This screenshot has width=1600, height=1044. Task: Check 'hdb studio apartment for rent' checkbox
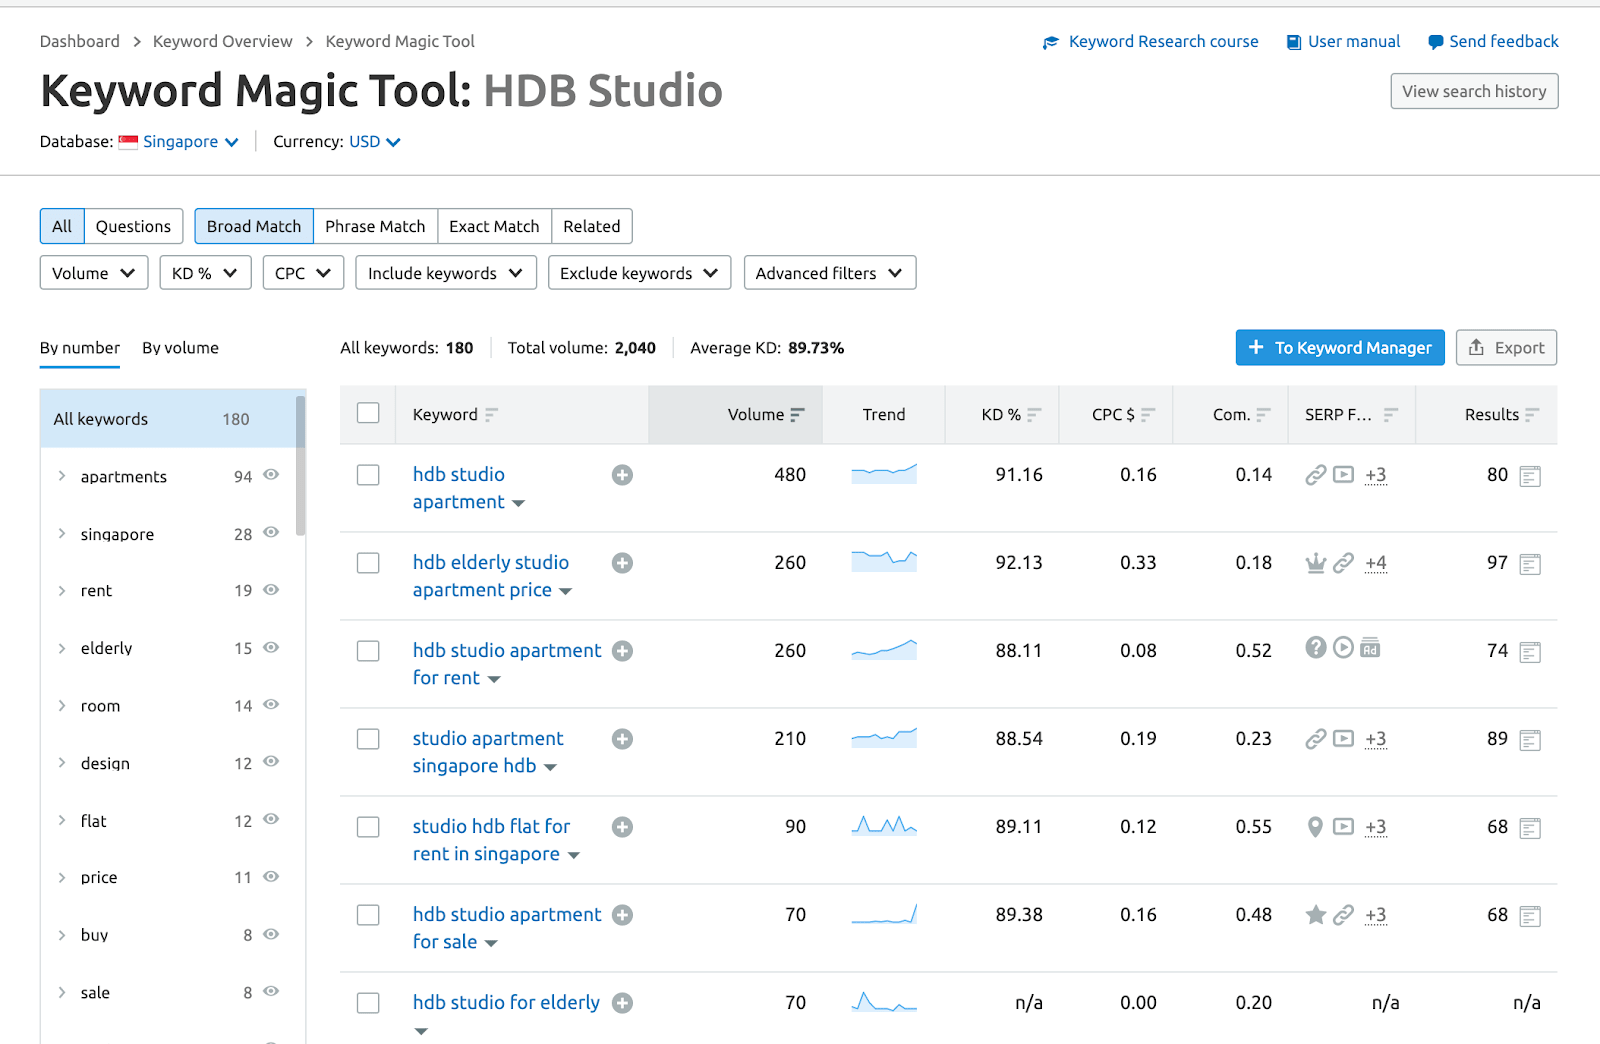coord(368,651)
